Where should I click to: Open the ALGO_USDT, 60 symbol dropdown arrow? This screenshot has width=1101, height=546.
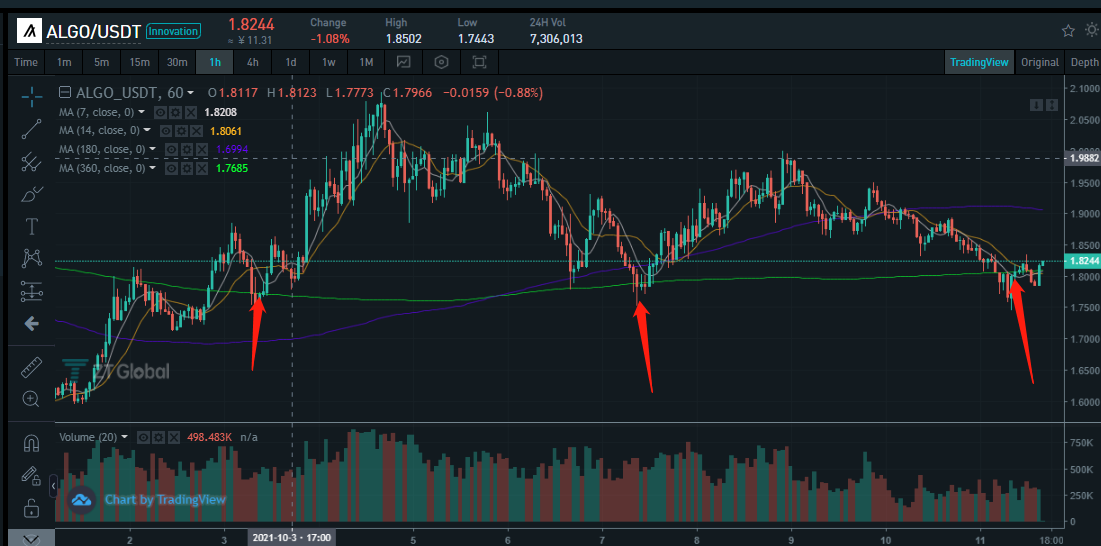190,93
